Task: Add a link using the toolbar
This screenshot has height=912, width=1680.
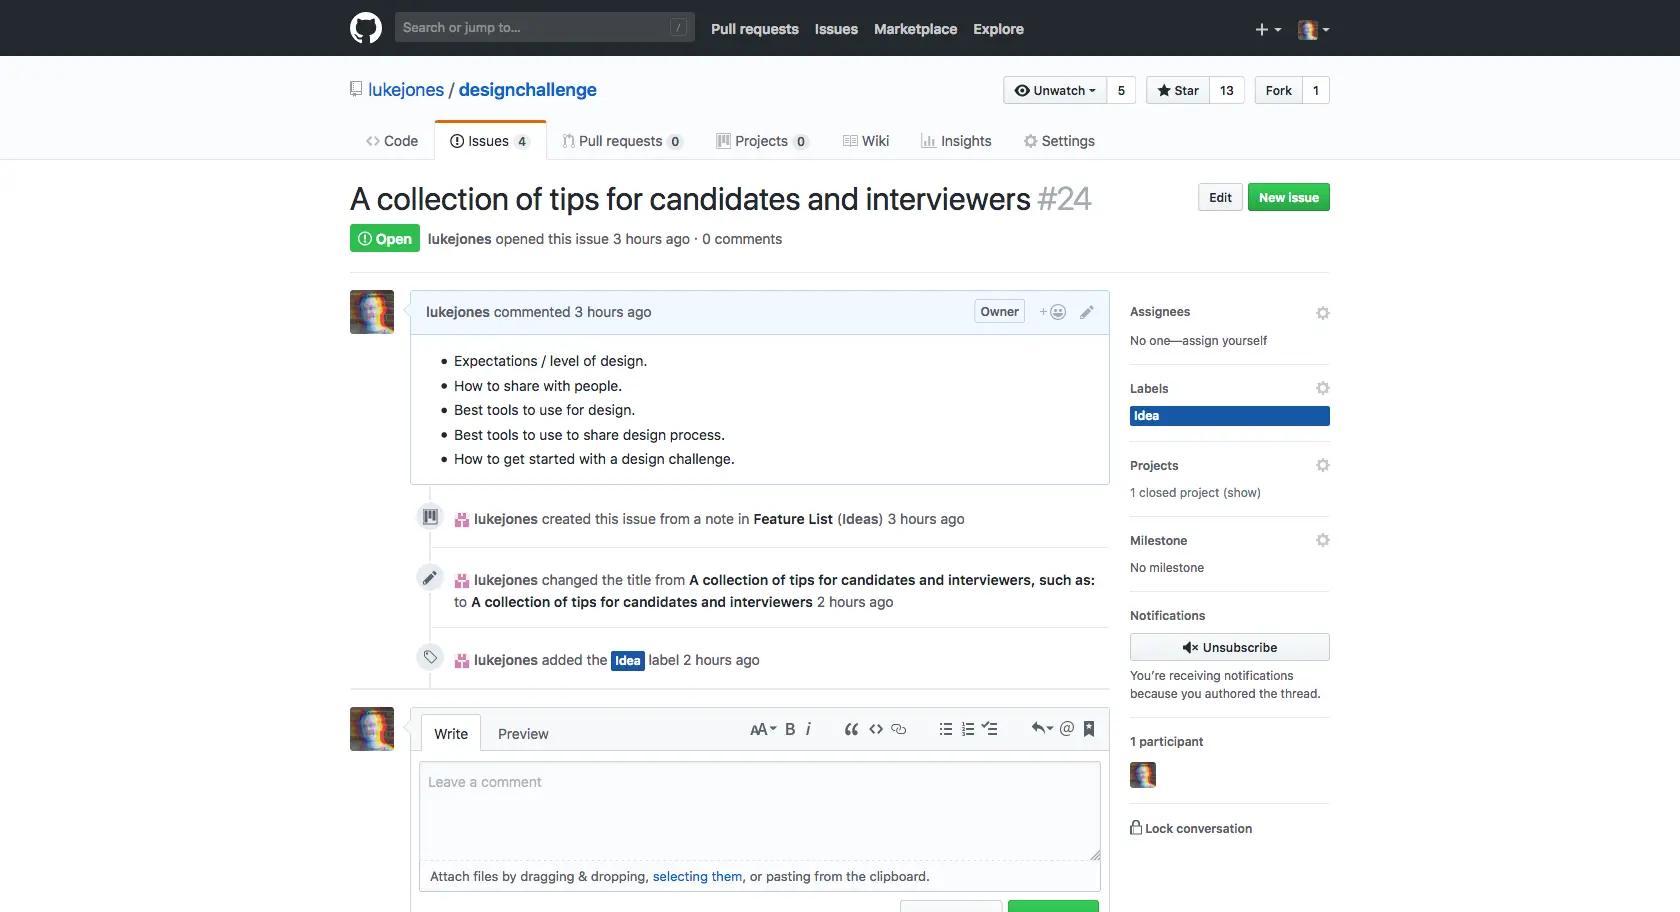Action: pyautogui.click(x=899, y=729)
